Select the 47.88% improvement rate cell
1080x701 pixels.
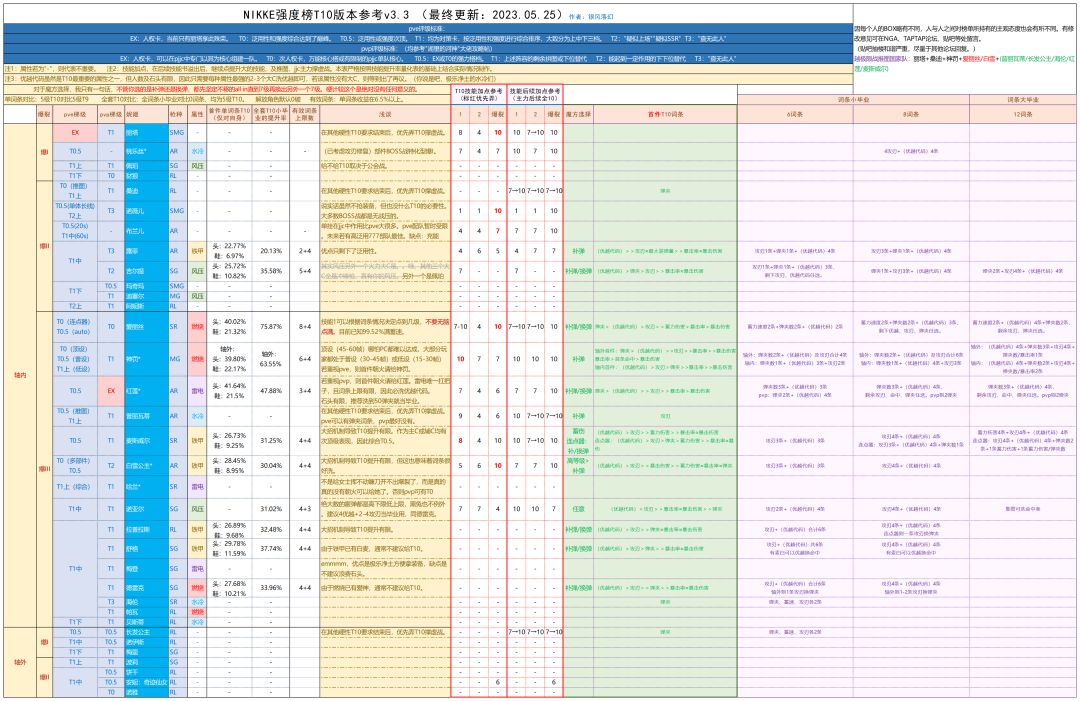271,390
